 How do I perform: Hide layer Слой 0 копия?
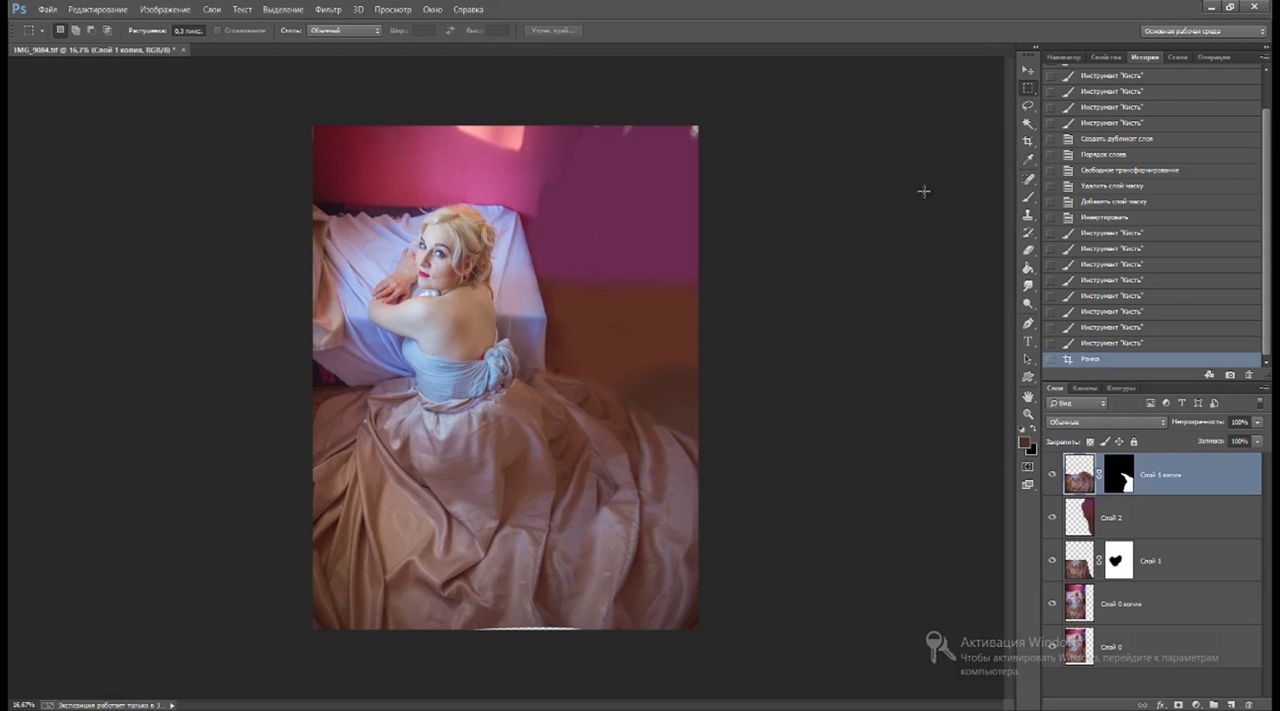click(x=1052, y=604)
